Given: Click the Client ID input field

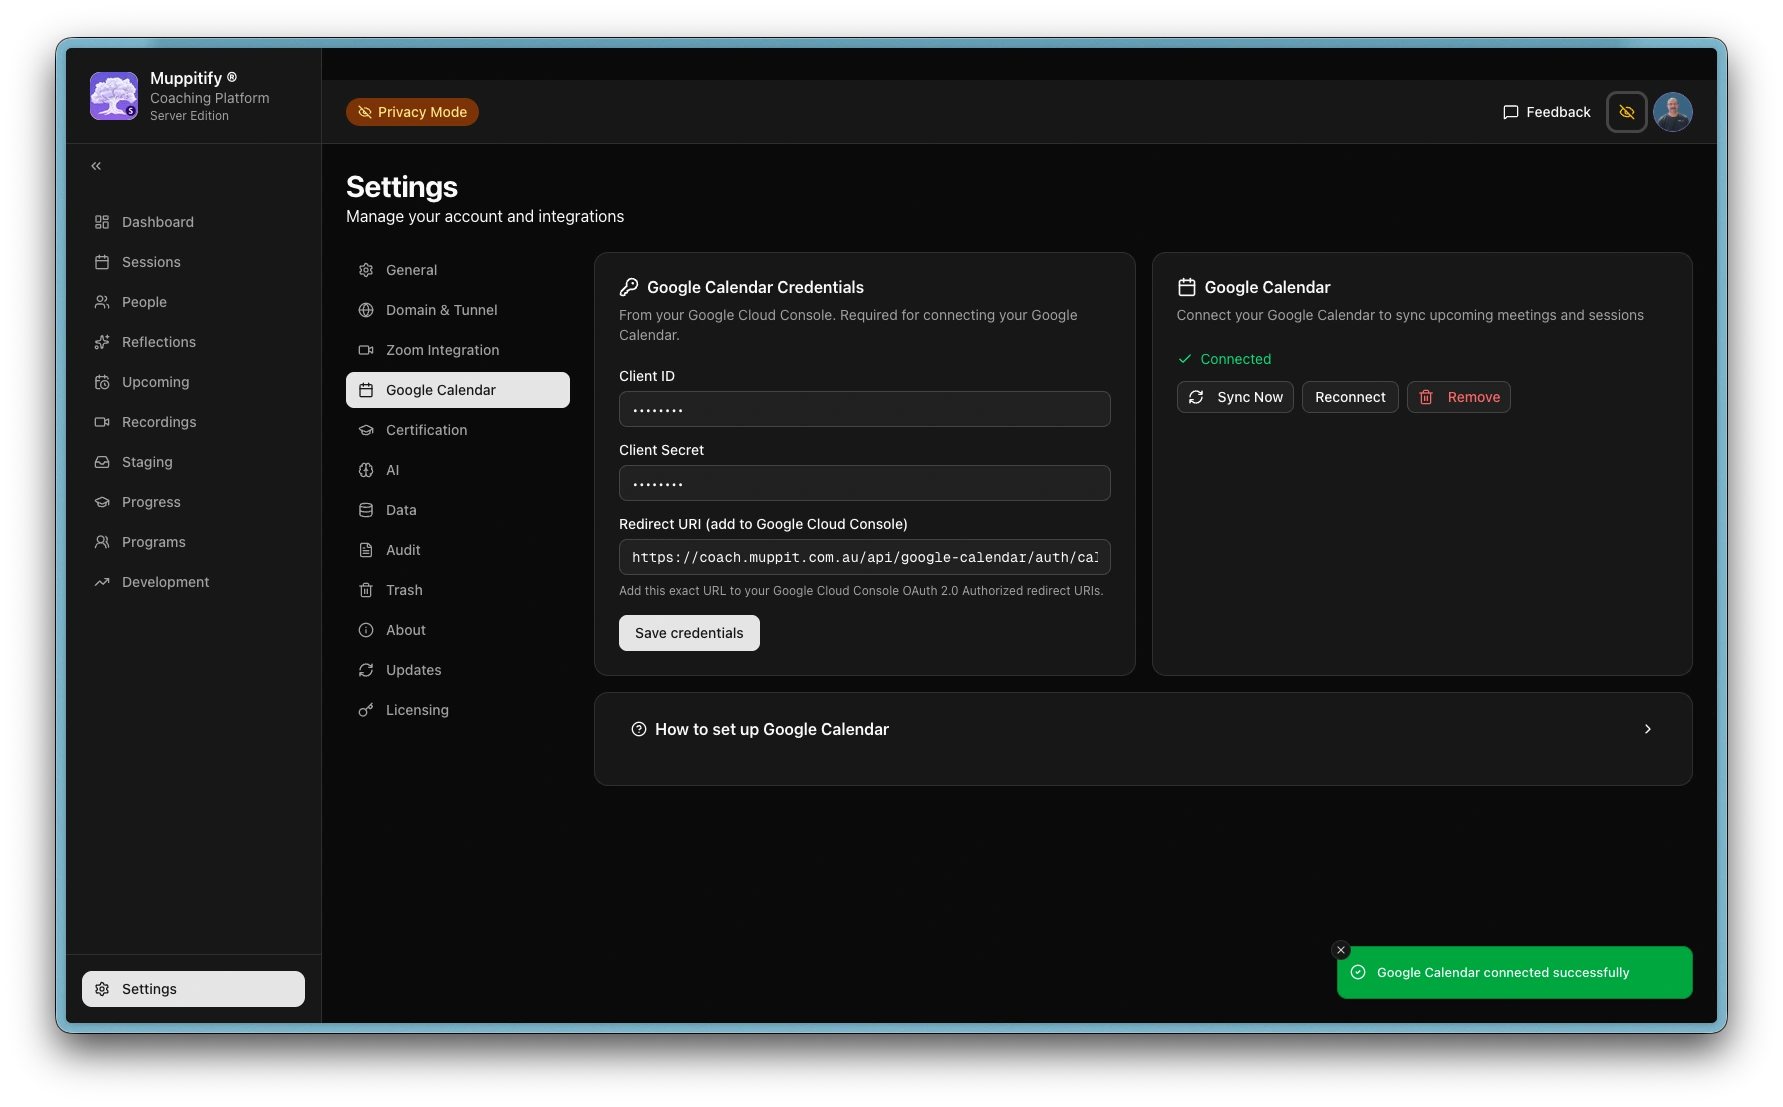Looking at the screenshot, I should pyautogui.click(x=864, y=409).
